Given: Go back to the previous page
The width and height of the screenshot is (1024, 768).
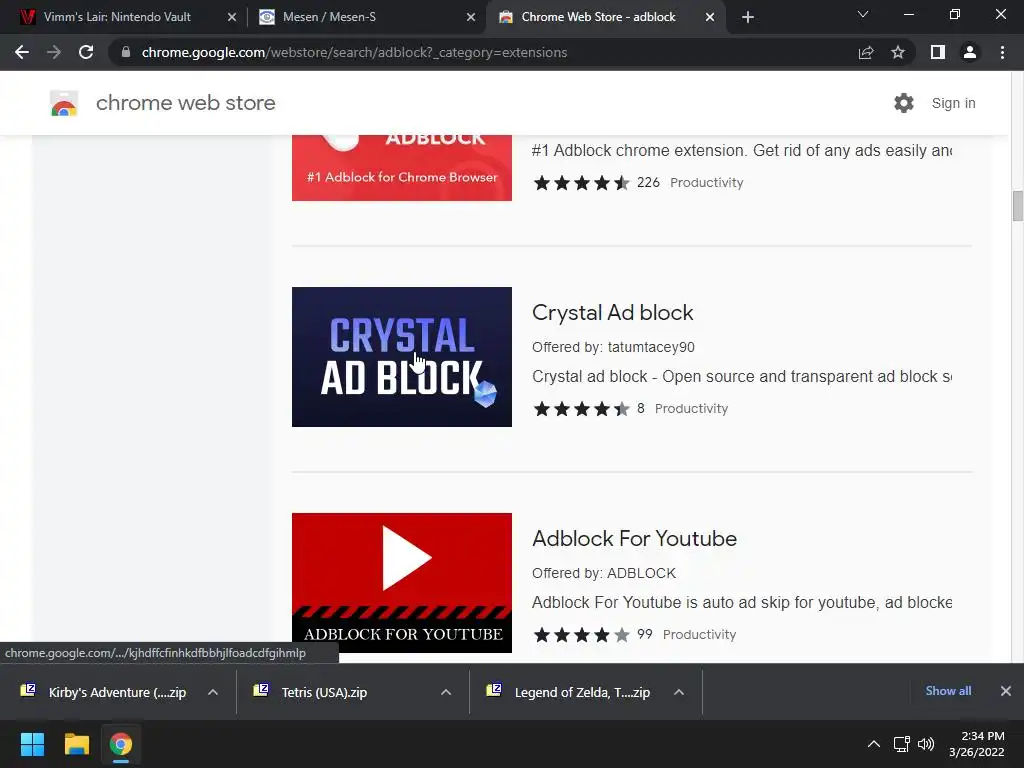Looking at the screenshot, I should pyautogui.click(x=22, y=52).
